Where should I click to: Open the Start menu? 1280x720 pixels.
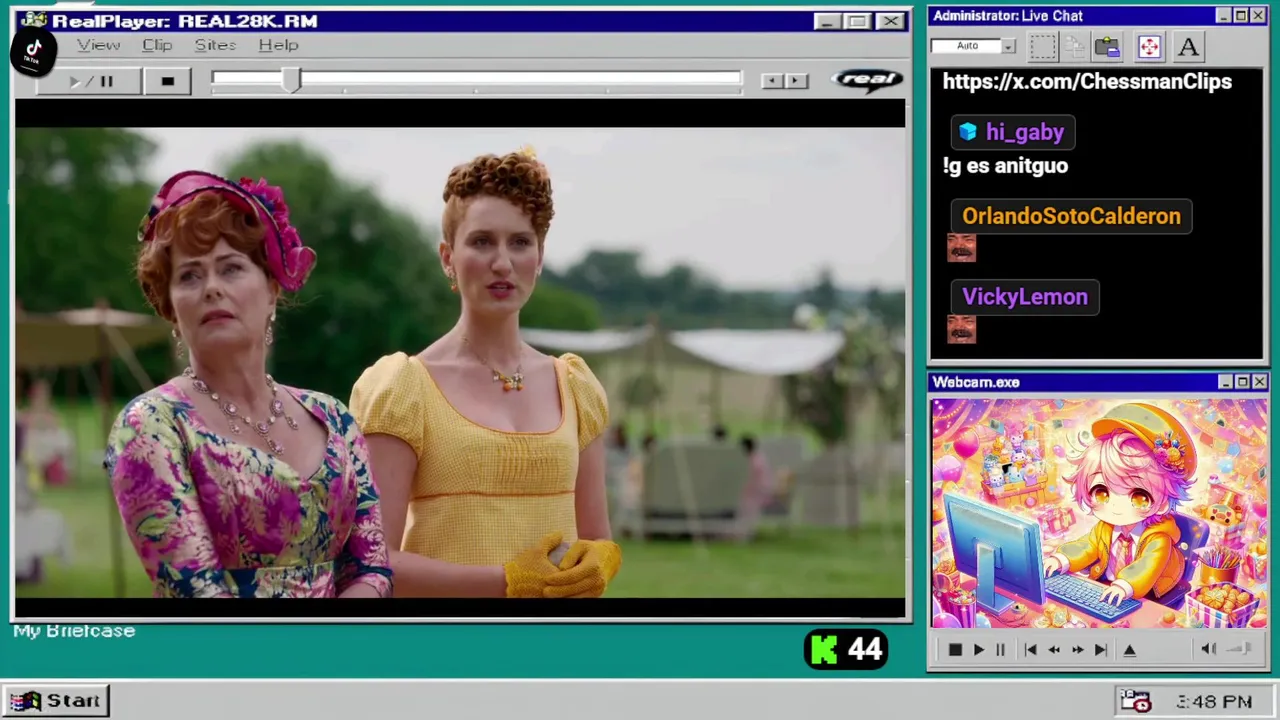point(55,701)
